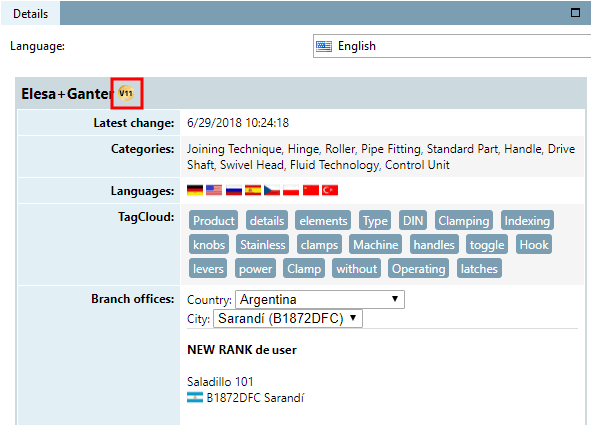Click the Clamping tag
The image size is (591, 425).
coord(464,220)
